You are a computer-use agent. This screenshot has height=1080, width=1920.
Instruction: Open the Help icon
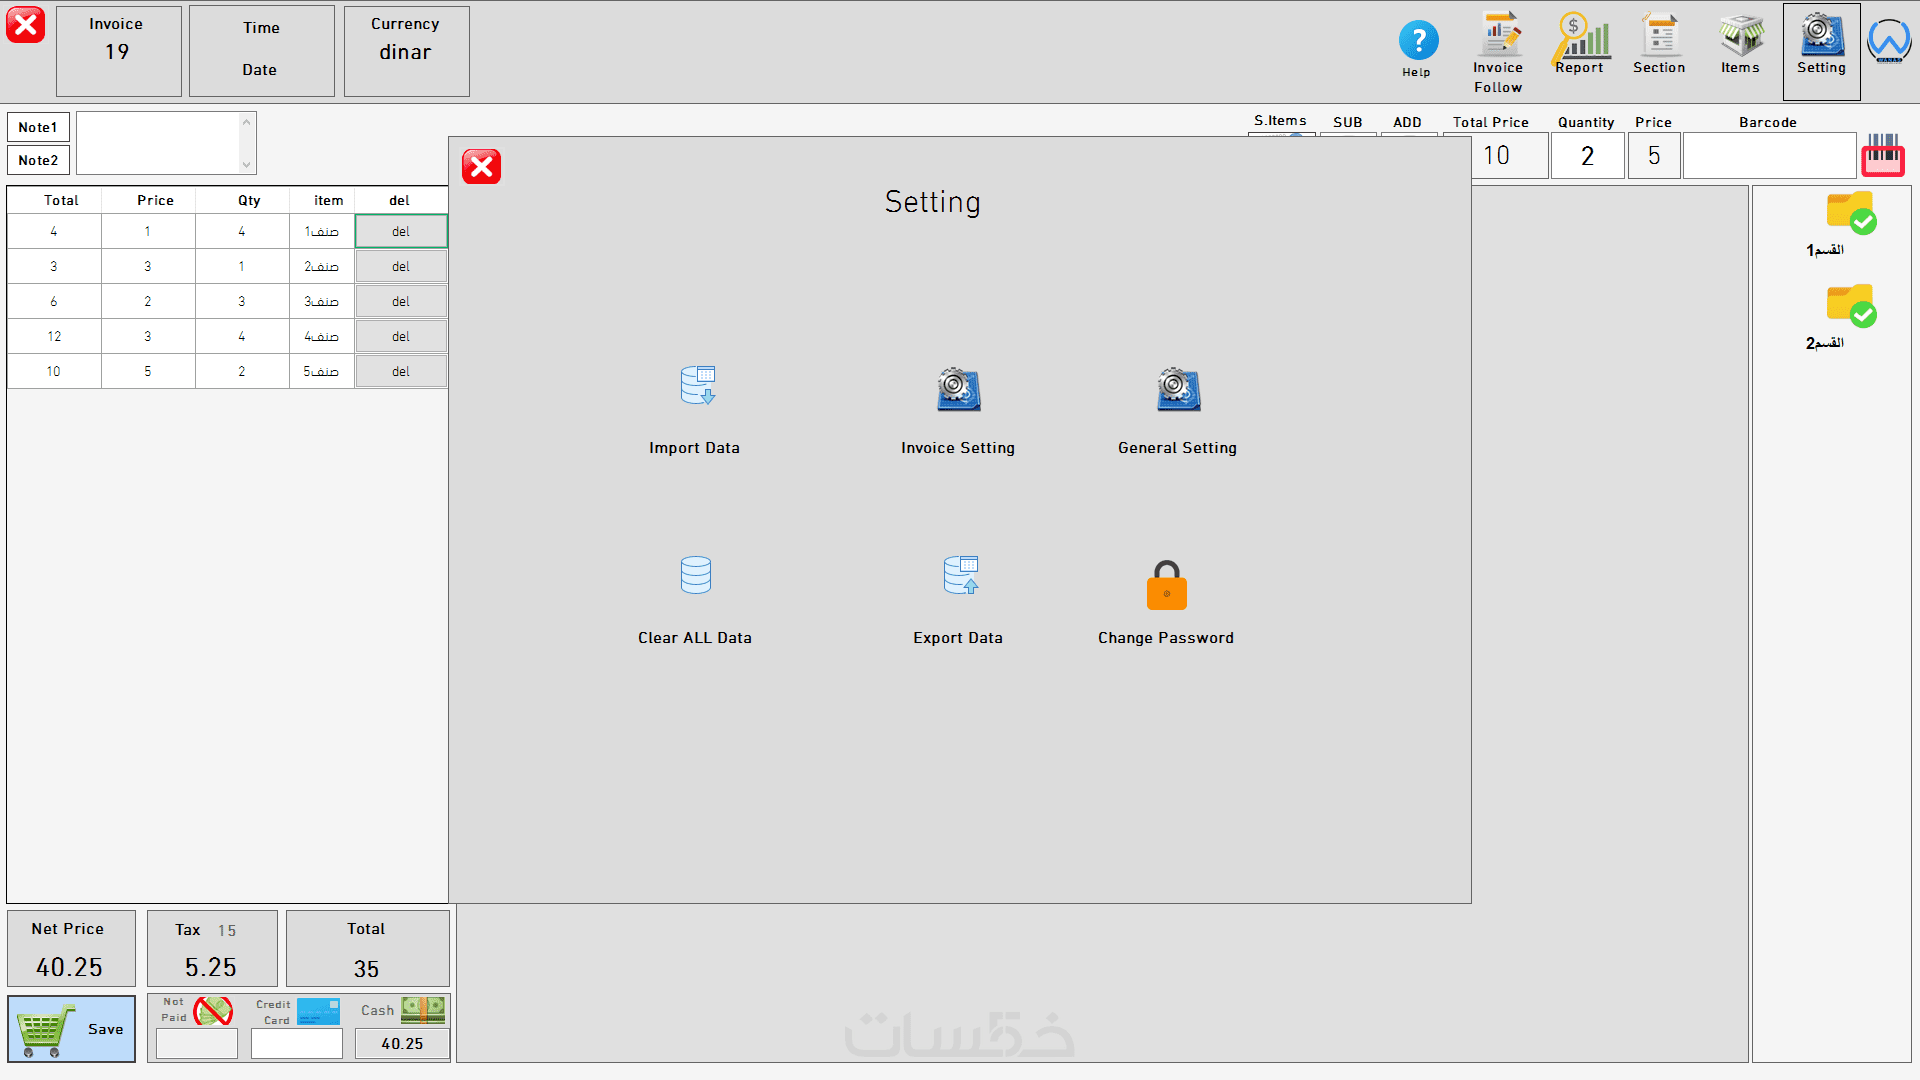[x=1417, y=42]
